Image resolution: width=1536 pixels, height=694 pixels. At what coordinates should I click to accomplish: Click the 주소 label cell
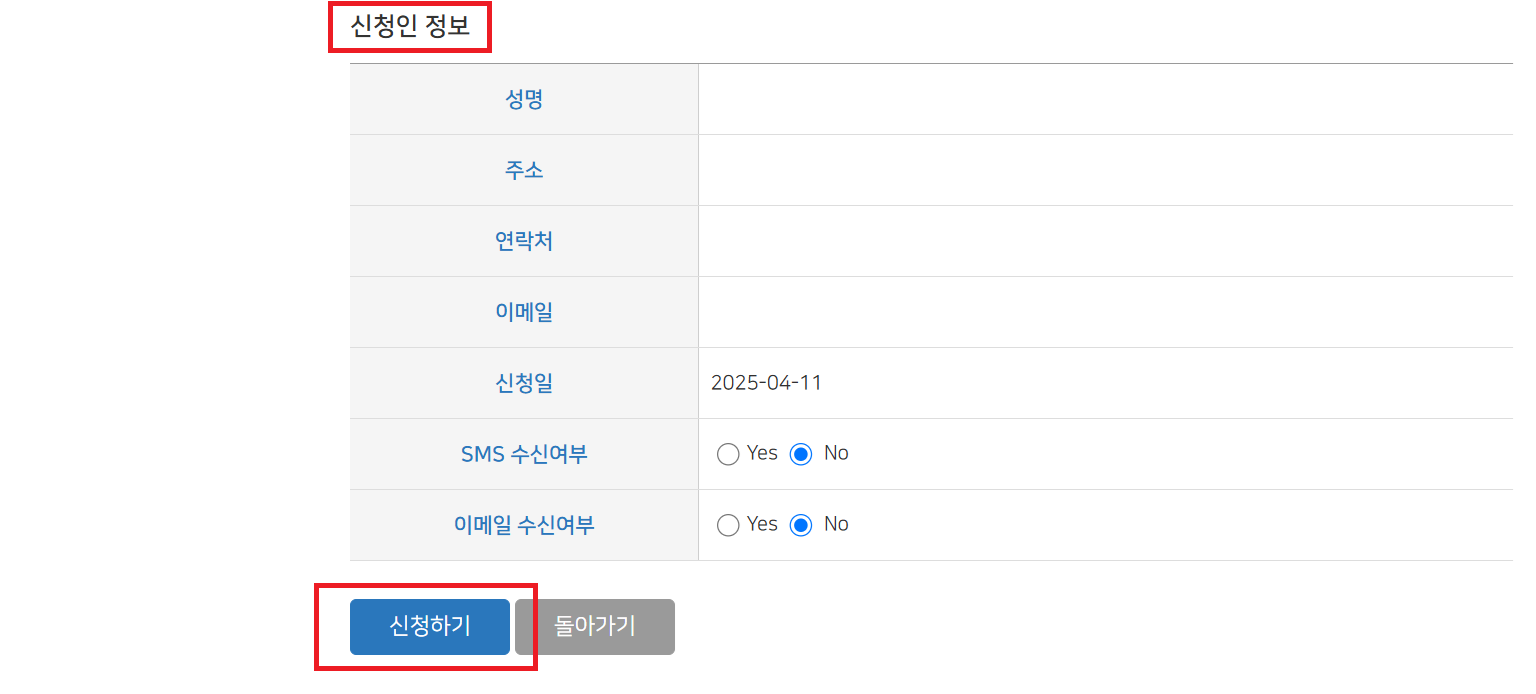click(x=524, y=170)
